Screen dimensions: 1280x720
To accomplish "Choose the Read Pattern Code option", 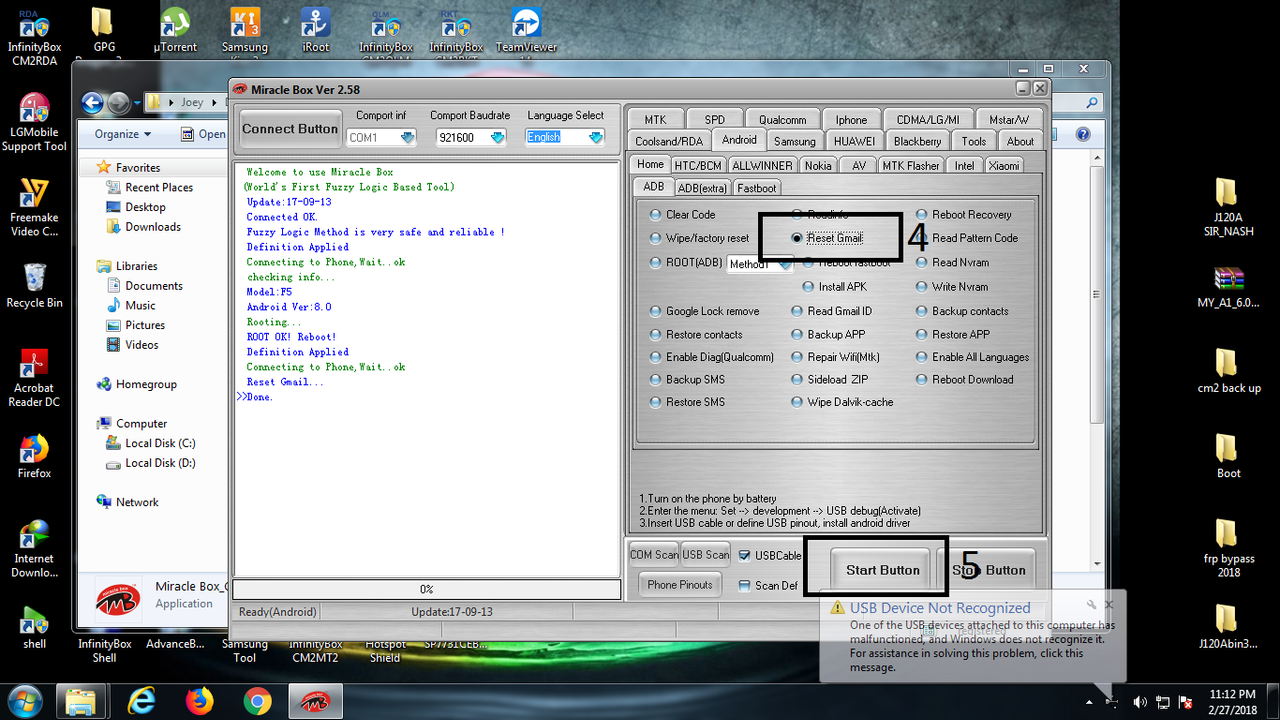I will pyautogui.click(x=922, y=238).
